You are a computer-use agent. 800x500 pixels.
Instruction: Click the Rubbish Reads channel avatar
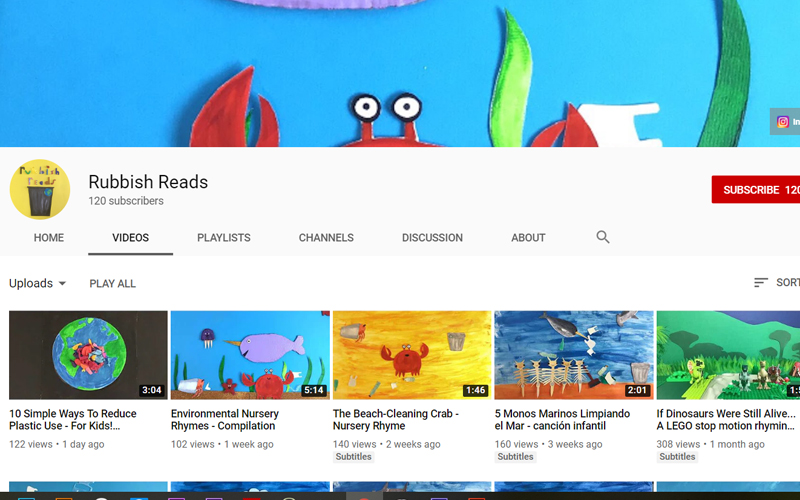coord(40,190)
